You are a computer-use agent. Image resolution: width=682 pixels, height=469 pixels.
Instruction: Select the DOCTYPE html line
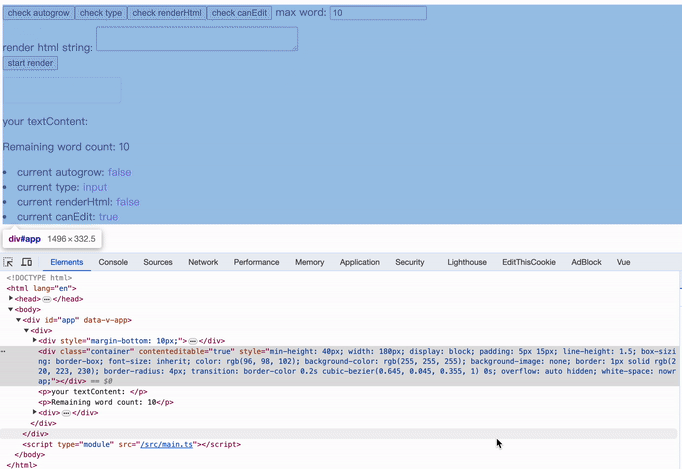click(x=39, y=278)
